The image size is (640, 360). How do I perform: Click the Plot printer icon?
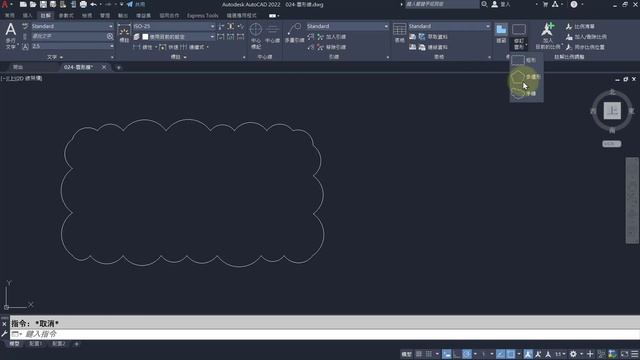(83, 4)
